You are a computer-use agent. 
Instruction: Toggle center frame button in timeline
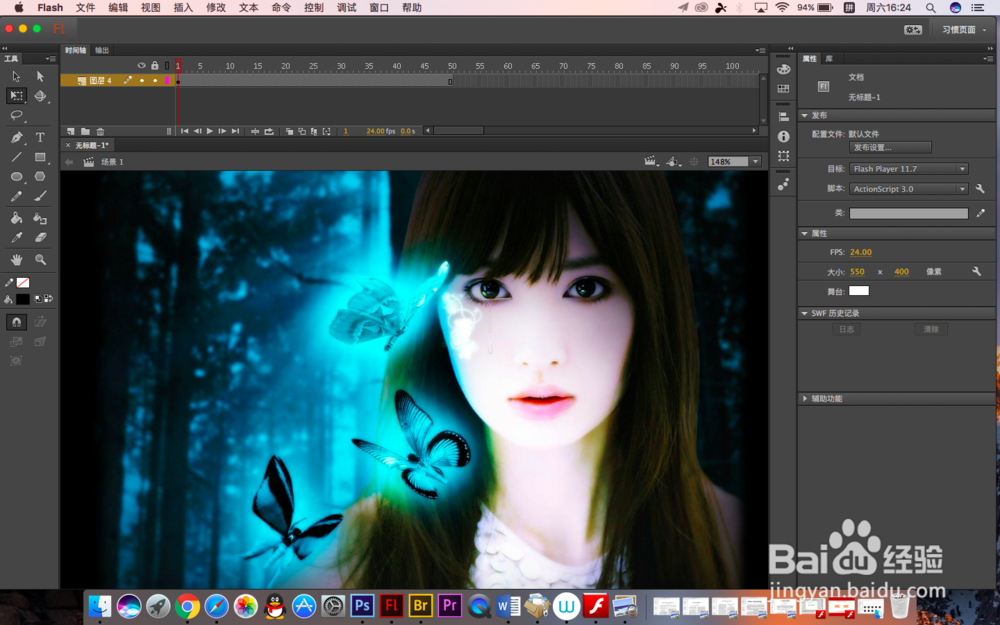255,131
